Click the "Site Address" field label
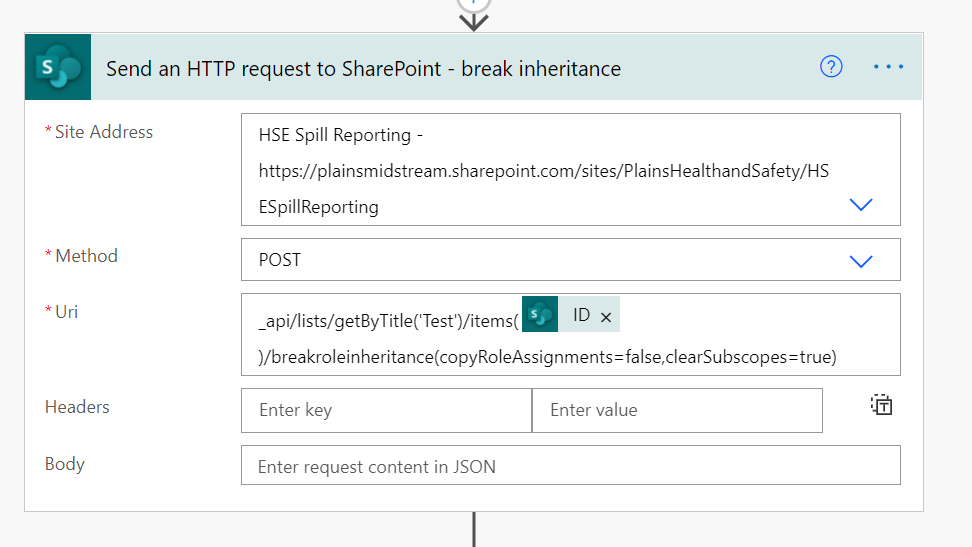Image resolution: width=972 pixels, height=547 pixels. 104,132
